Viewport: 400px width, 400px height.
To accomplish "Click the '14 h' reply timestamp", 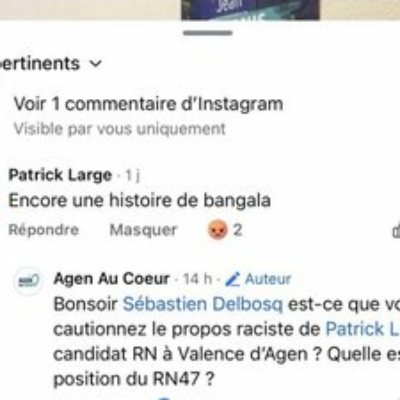I will point(198,279).
